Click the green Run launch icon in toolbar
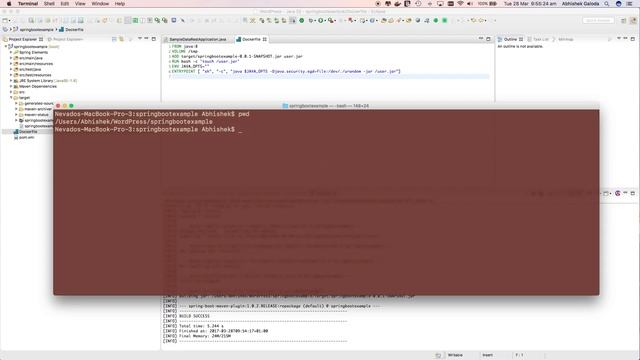Viewport: 640px width, 360px height. point(321,20)
